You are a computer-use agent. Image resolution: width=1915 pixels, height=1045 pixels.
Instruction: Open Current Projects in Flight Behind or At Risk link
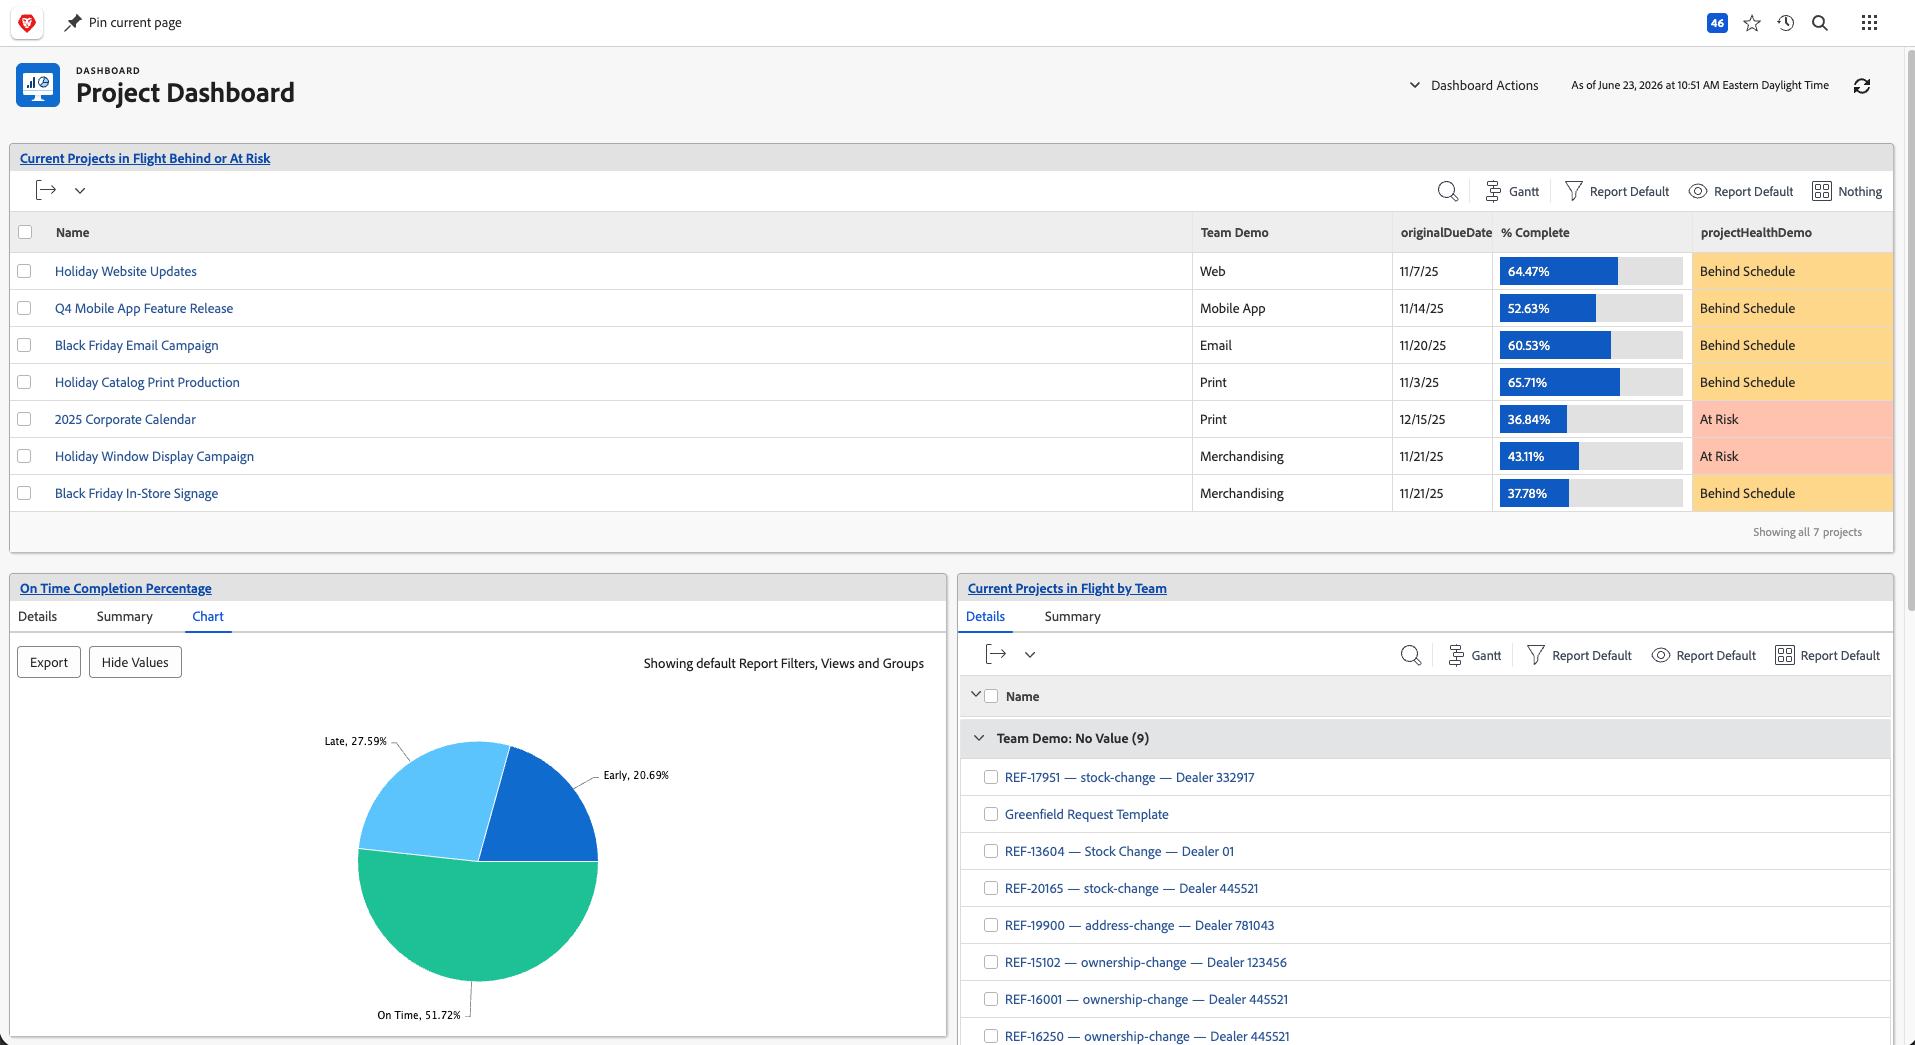point(145,158)
